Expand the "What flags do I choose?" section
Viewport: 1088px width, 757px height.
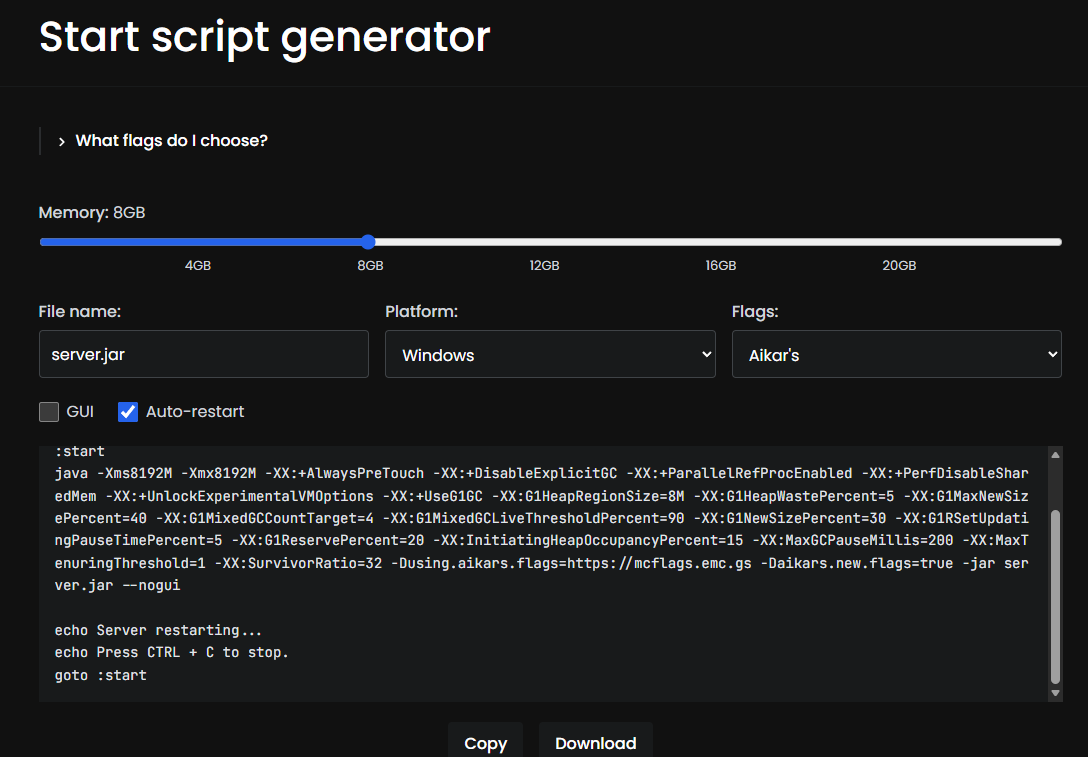170,141
